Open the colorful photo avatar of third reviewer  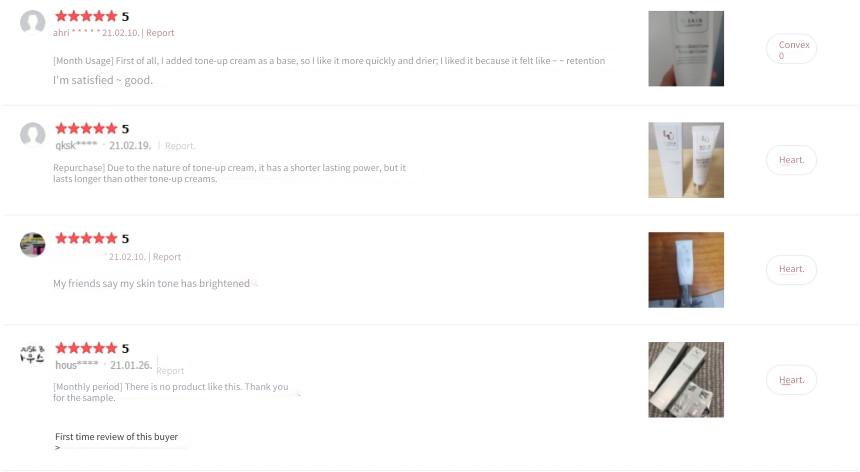tap(32, 244)
